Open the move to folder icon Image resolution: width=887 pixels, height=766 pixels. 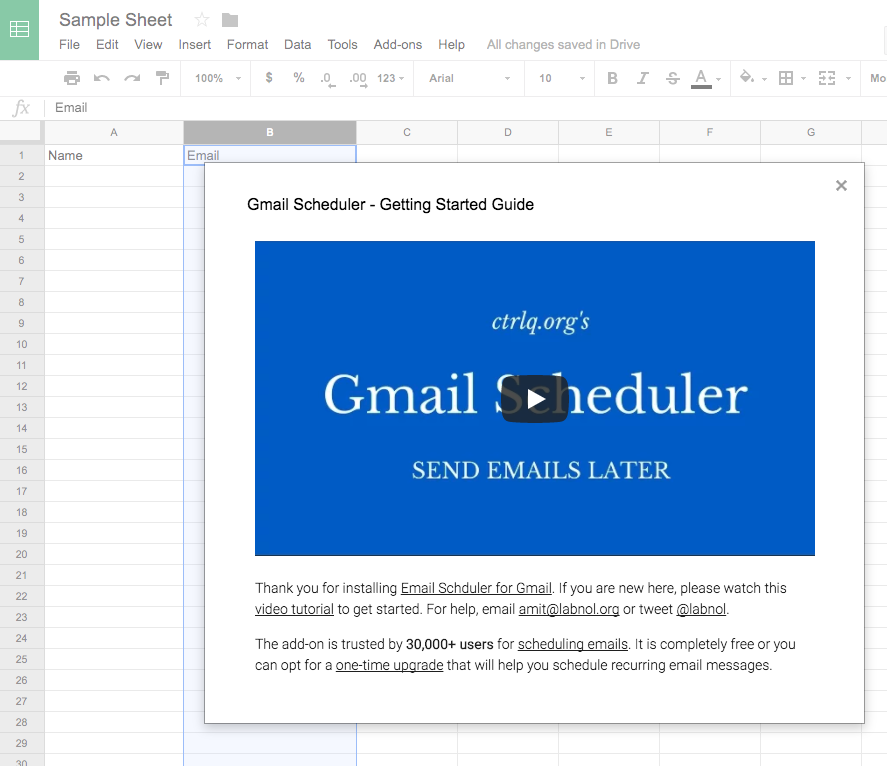230,20
